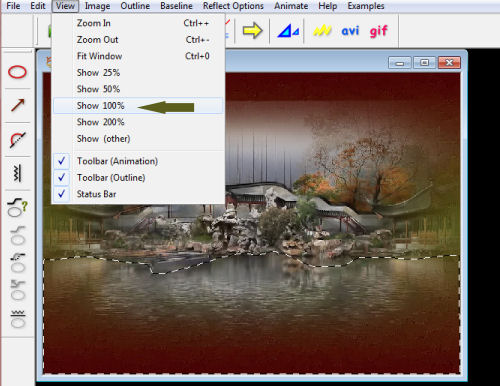This screenshot has height=386, width=500.
Task: Click the blue triangles resize icon
Action: 288,31
